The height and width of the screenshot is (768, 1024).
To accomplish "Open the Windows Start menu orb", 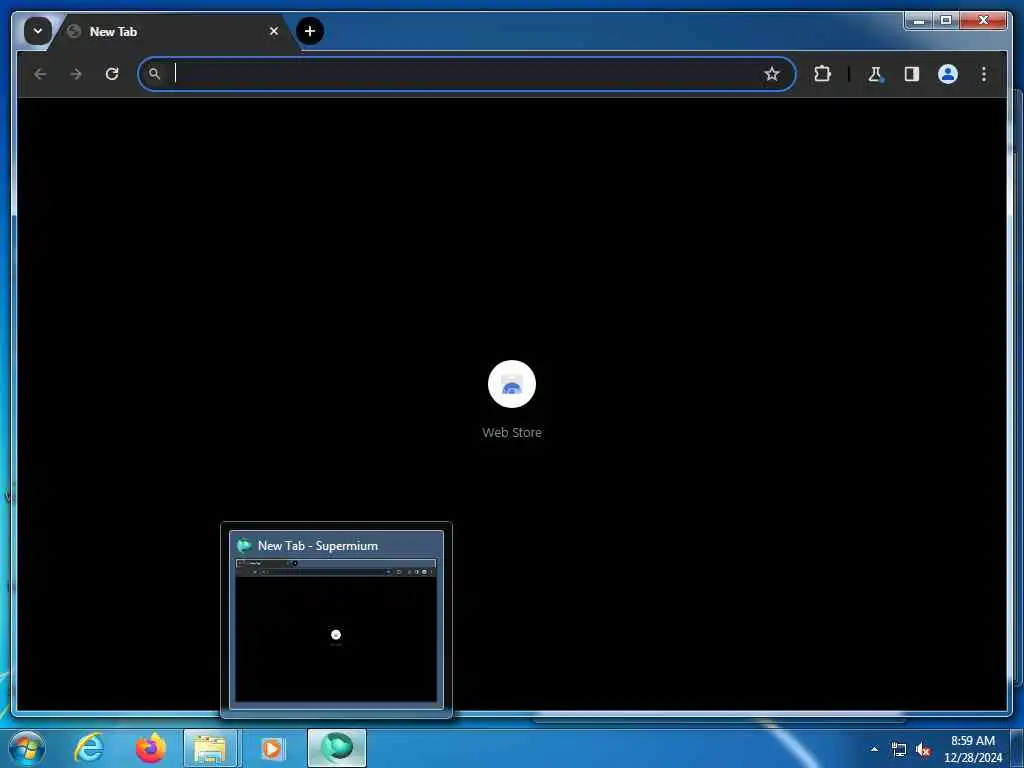I will pos(27,748).
